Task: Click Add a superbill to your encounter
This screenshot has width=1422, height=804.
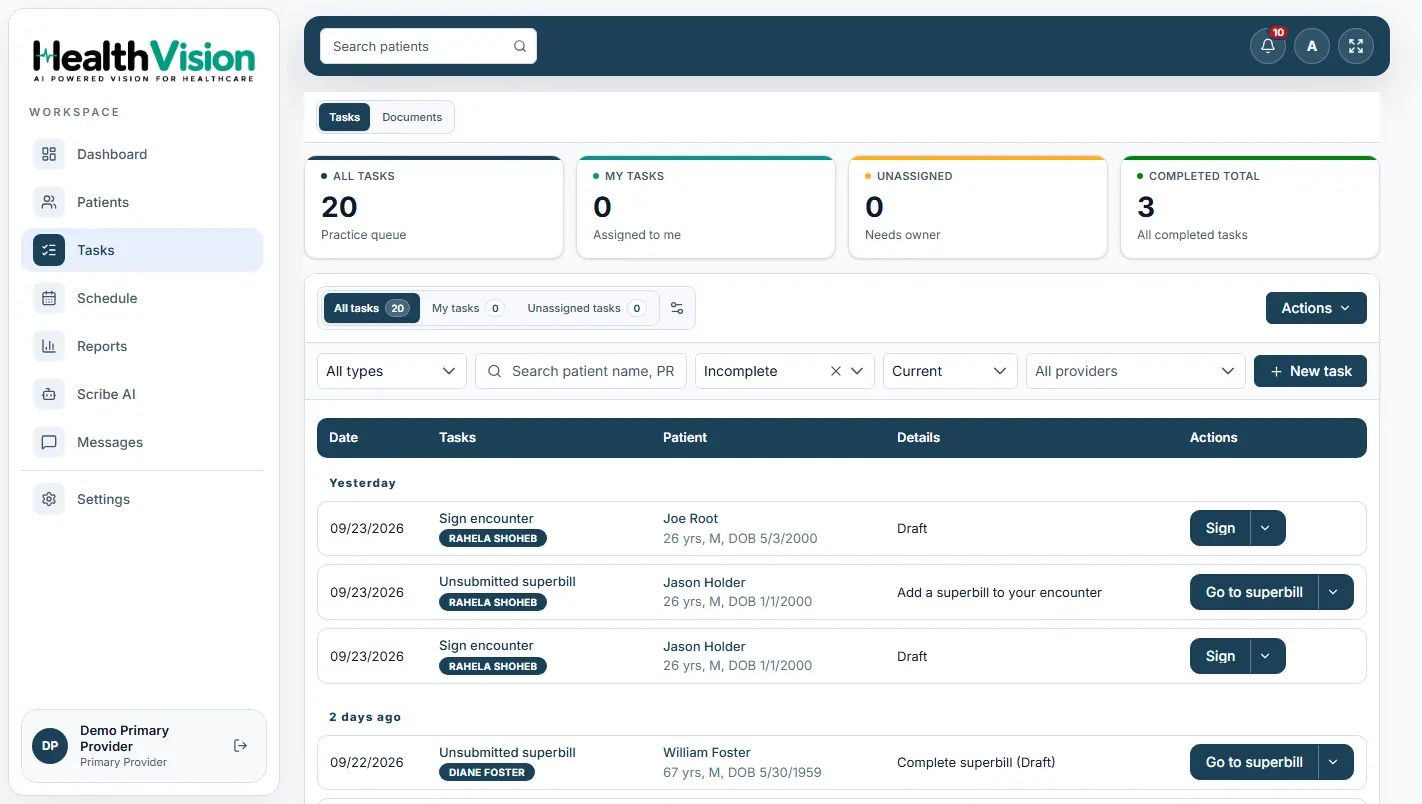Action: 999,592
